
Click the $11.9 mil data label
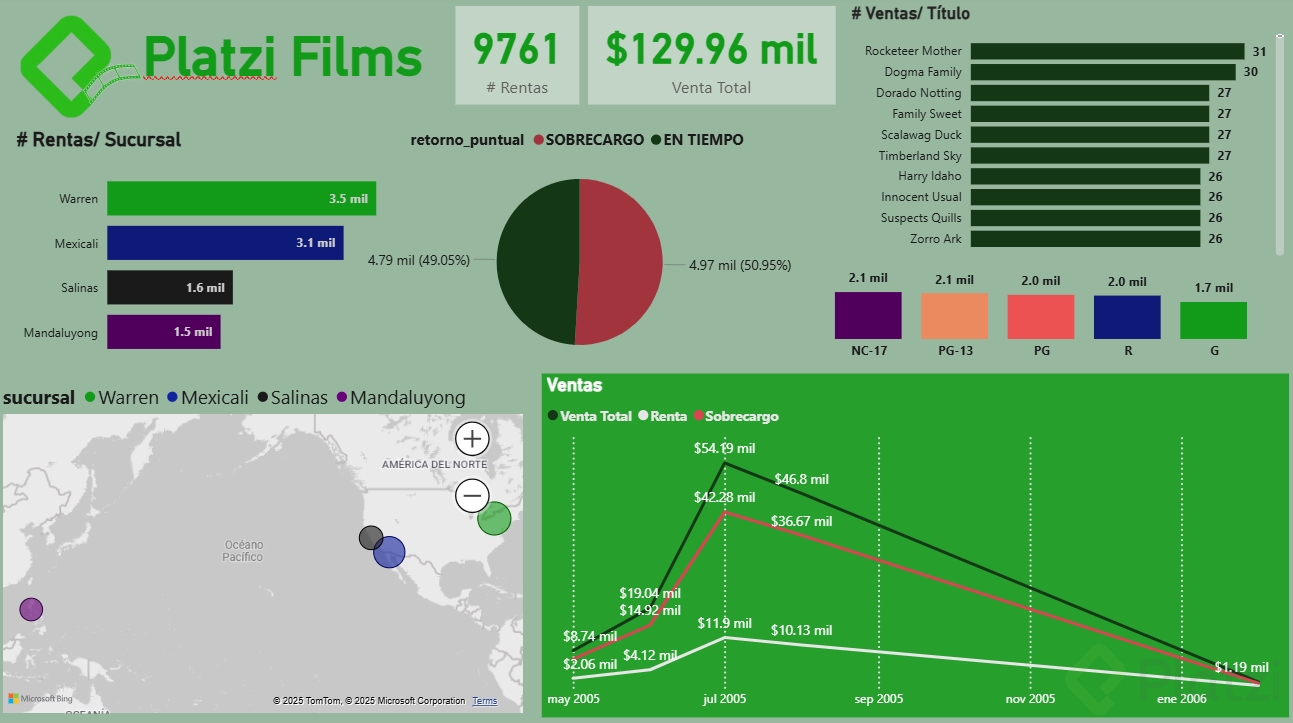(x=725, y=624)
